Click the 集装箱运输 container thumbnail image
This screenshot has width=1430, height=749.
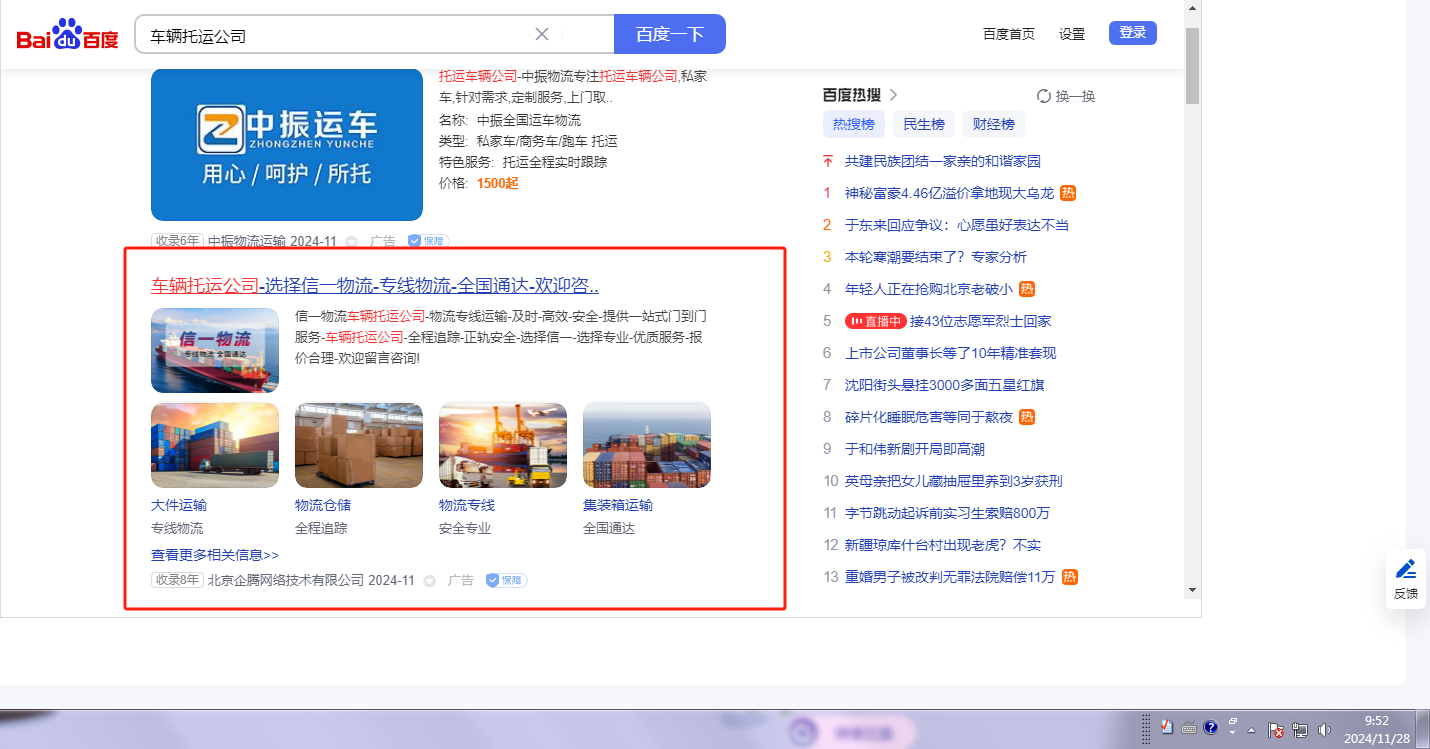pyautogui.click(x=646, y=445)
